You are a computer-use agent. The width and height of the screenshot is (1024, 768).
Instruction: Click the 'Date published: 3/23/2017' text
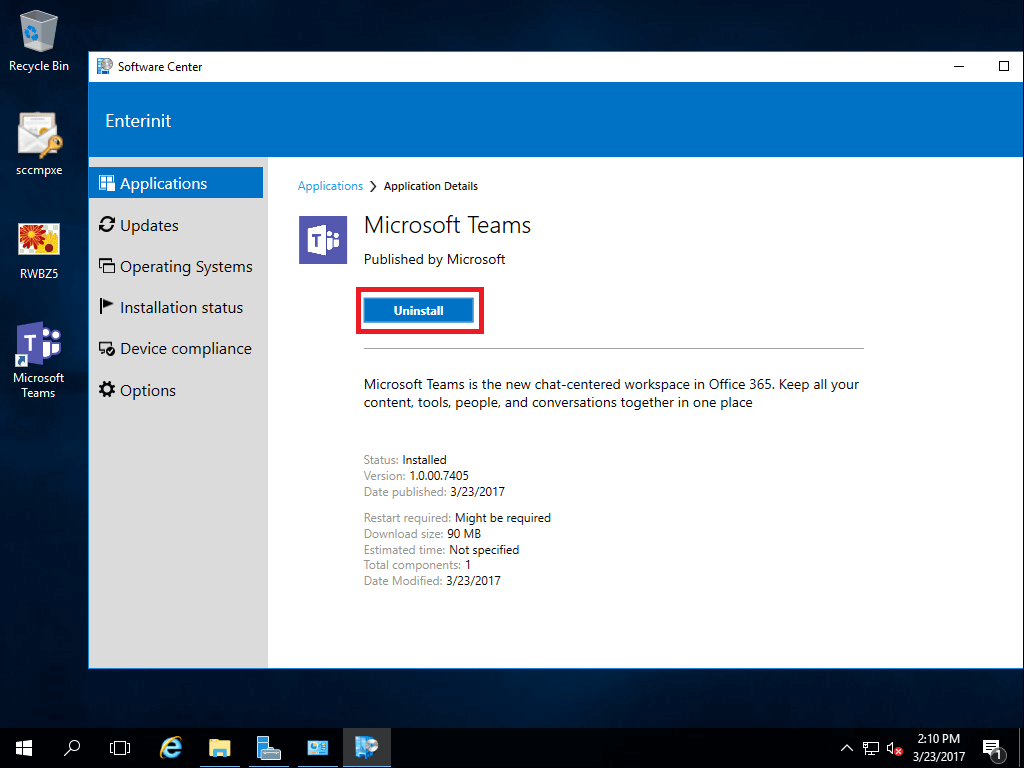[434, 492]
